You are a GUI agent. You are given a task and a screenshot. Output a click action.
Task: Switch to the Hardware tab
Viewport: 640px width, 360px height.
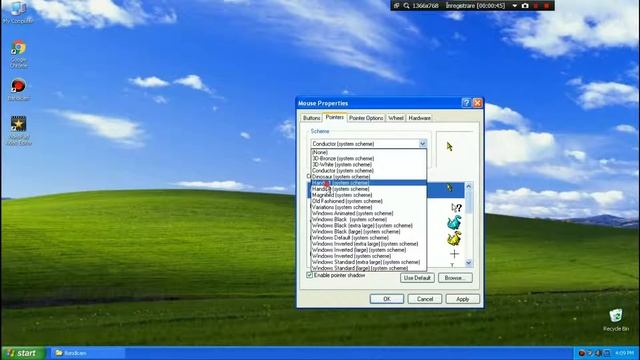[420, 118]
